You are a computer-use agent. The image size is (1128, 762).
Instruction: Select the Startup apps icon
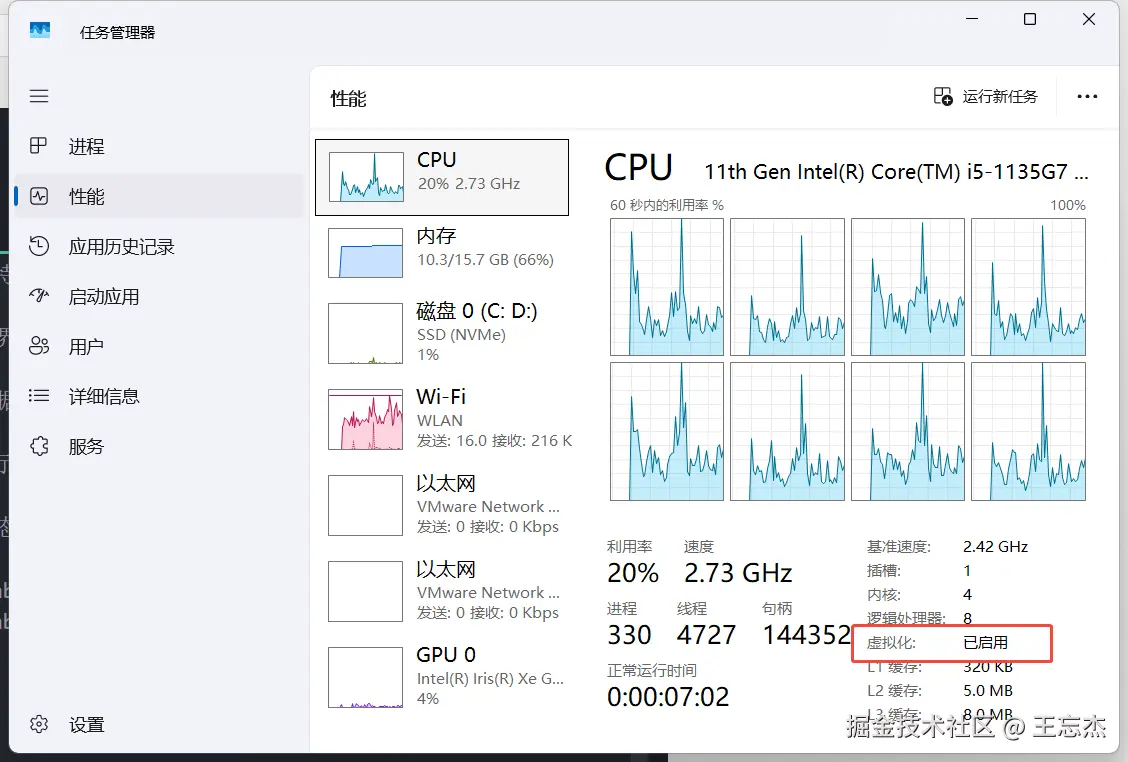point(39,296)
